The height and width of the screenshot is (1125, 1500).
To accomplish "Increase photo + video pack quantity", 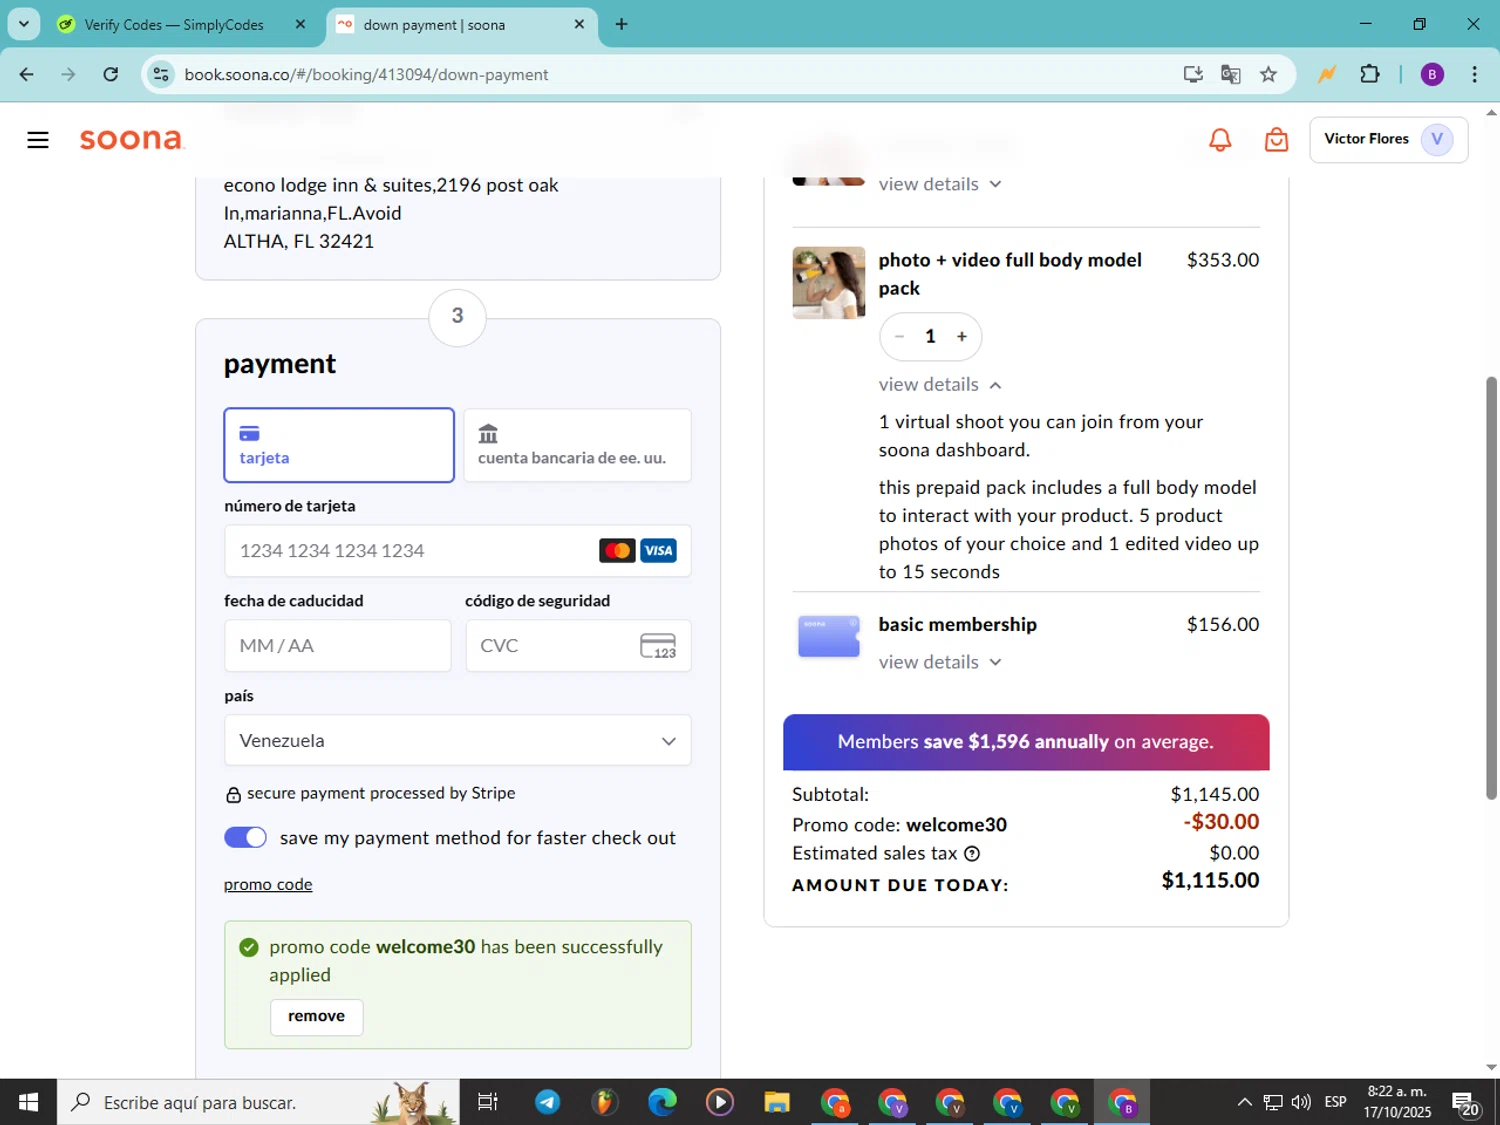I will [962, 337].
